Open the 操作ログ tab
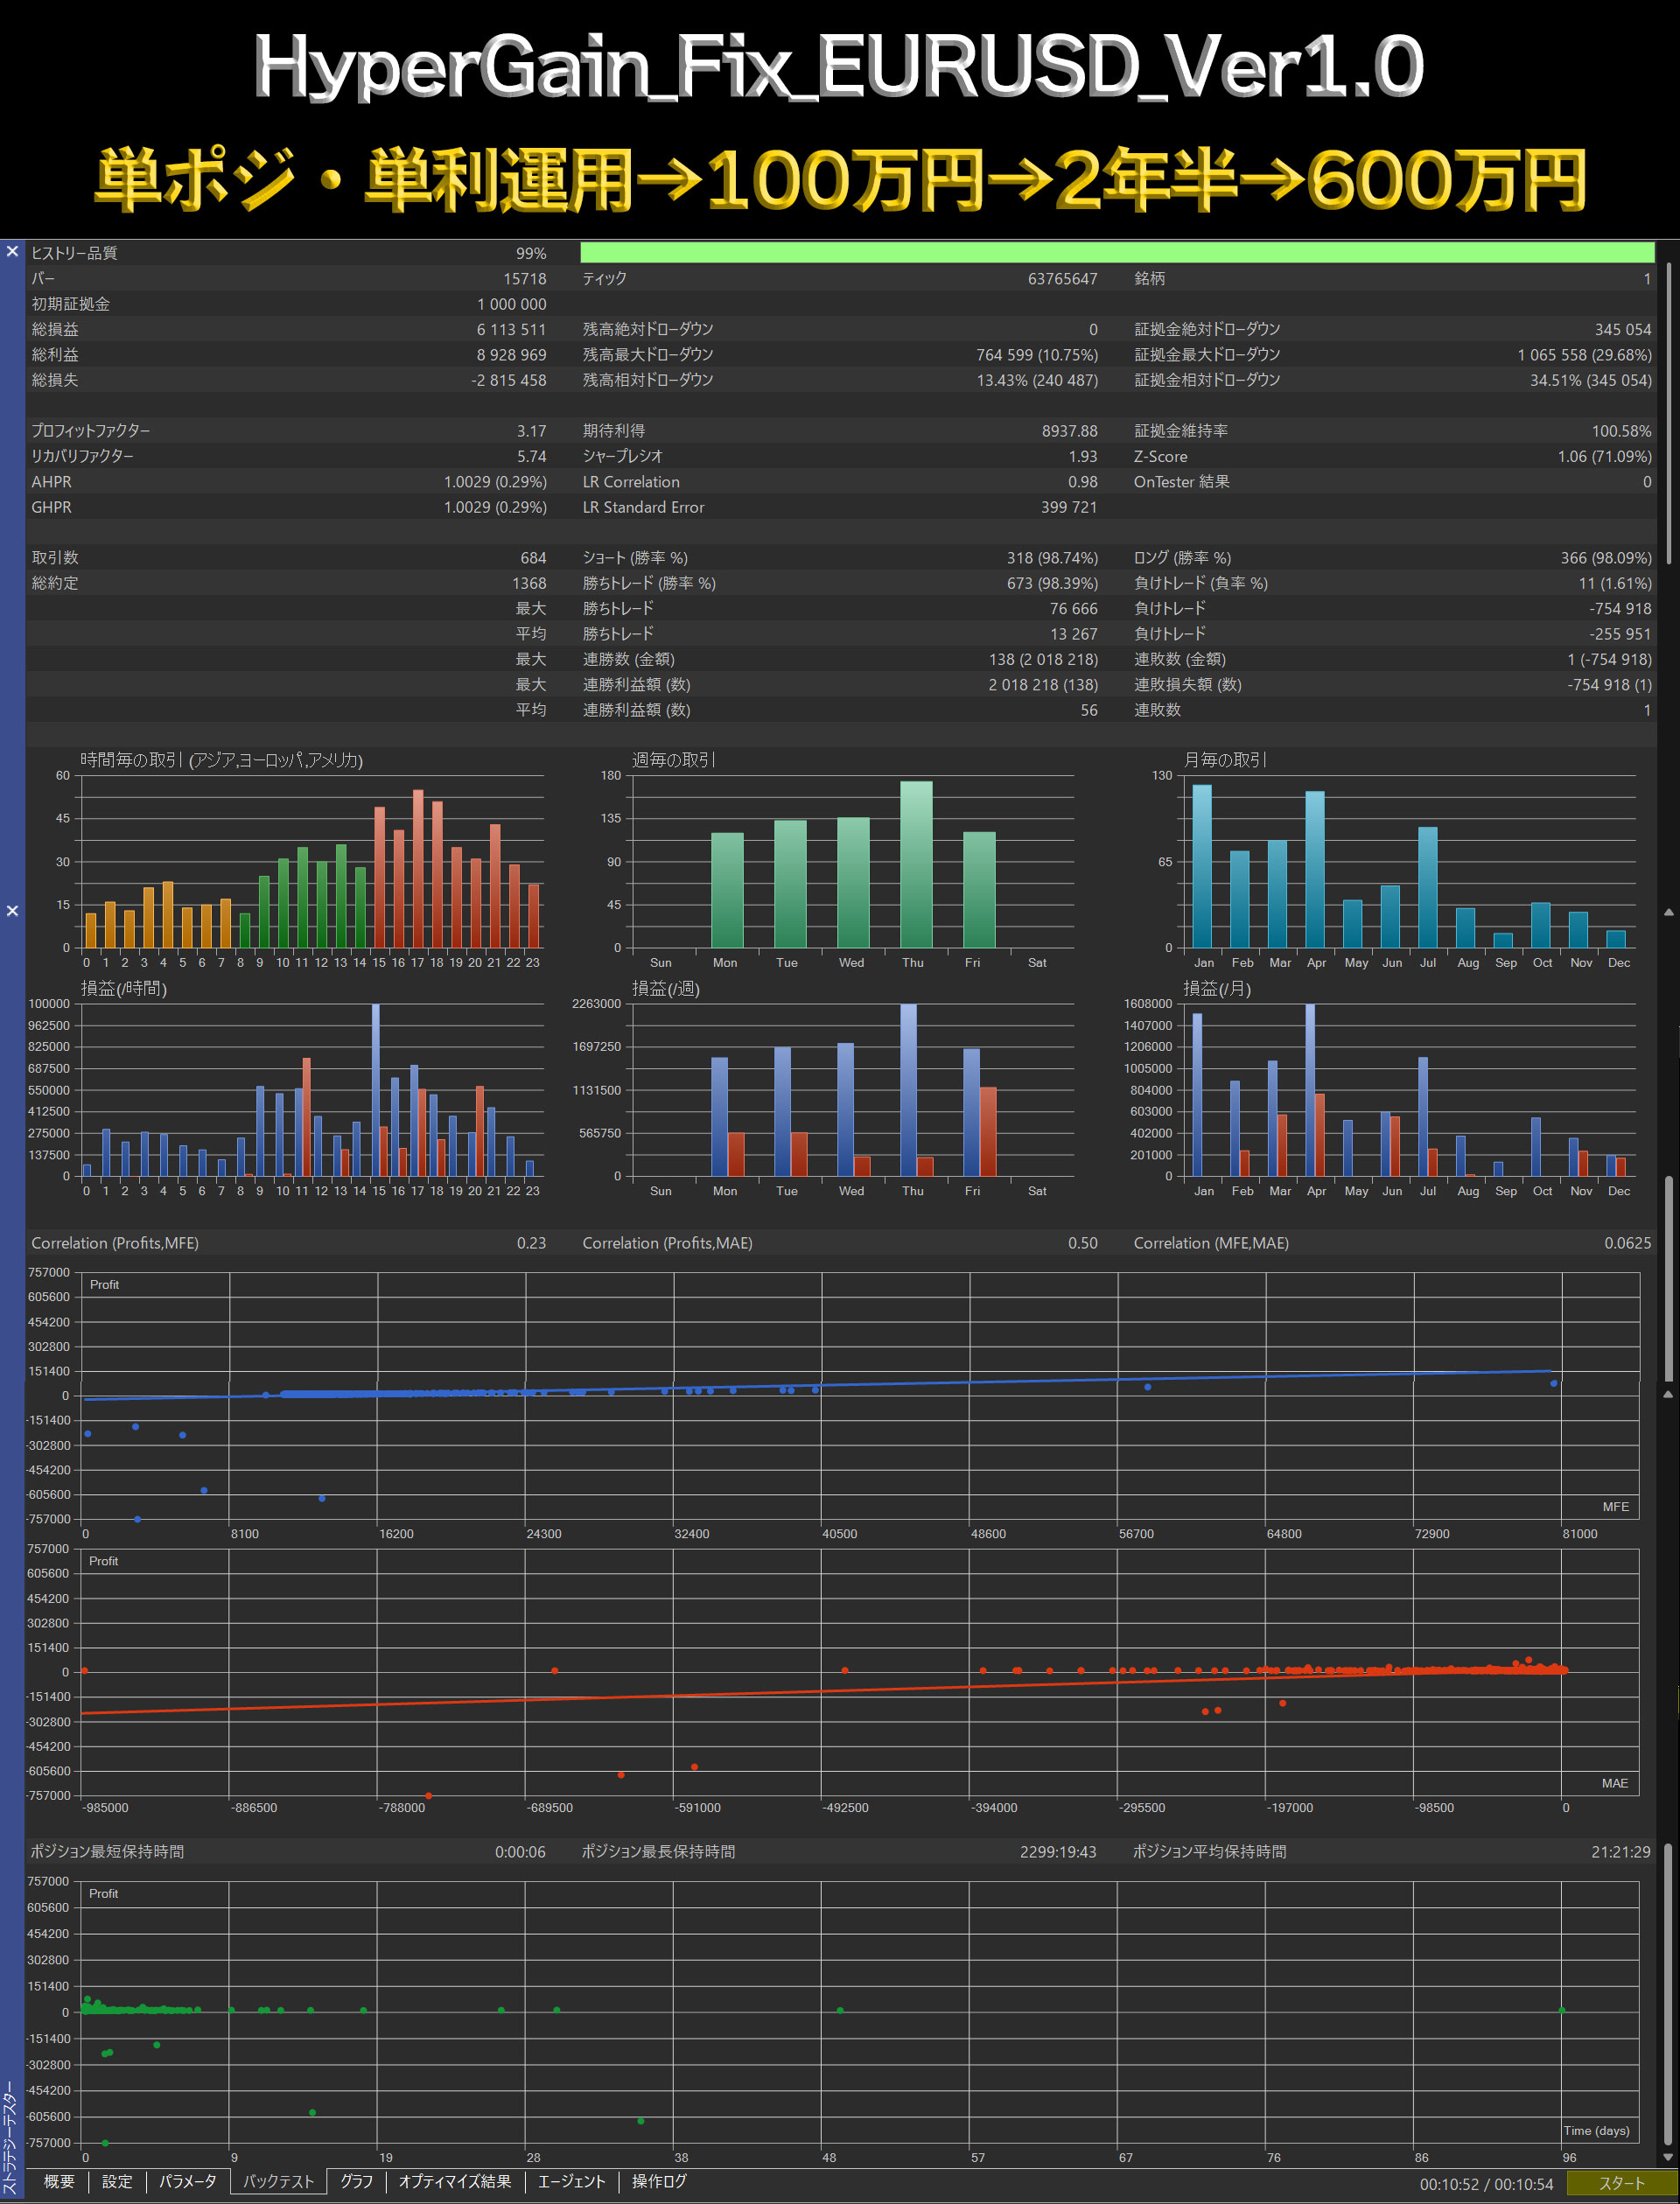The height and width of the screenshot is (2204, 1680). click(x=659, y=2181)
